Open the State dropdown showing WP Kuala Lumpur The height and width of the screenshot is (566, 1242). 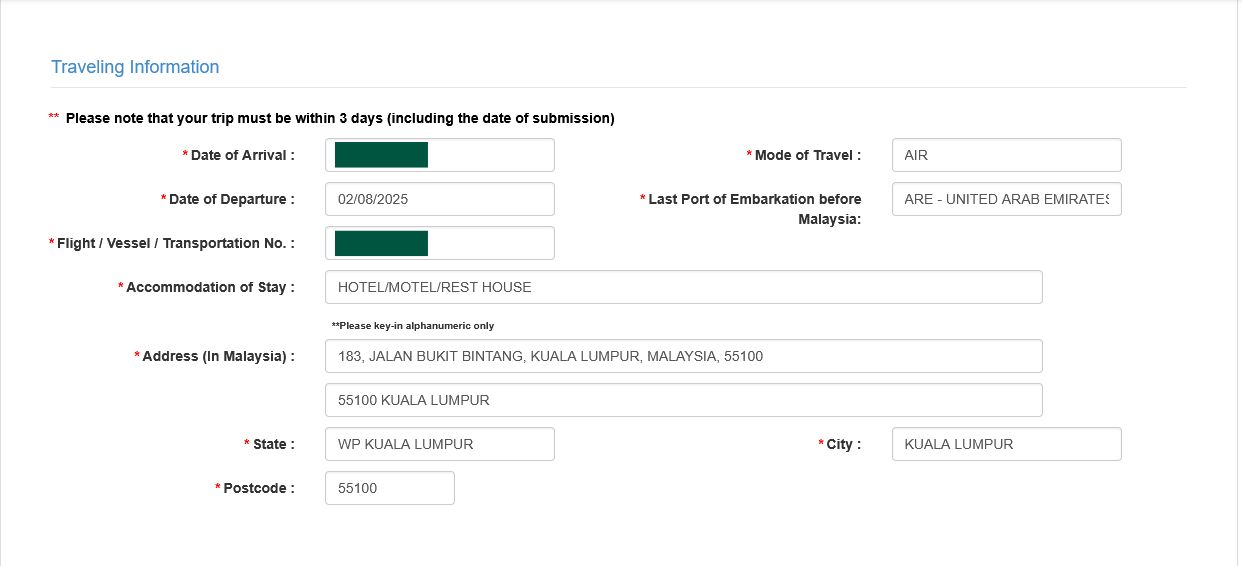pyautogui.click(x=440, y=444)
